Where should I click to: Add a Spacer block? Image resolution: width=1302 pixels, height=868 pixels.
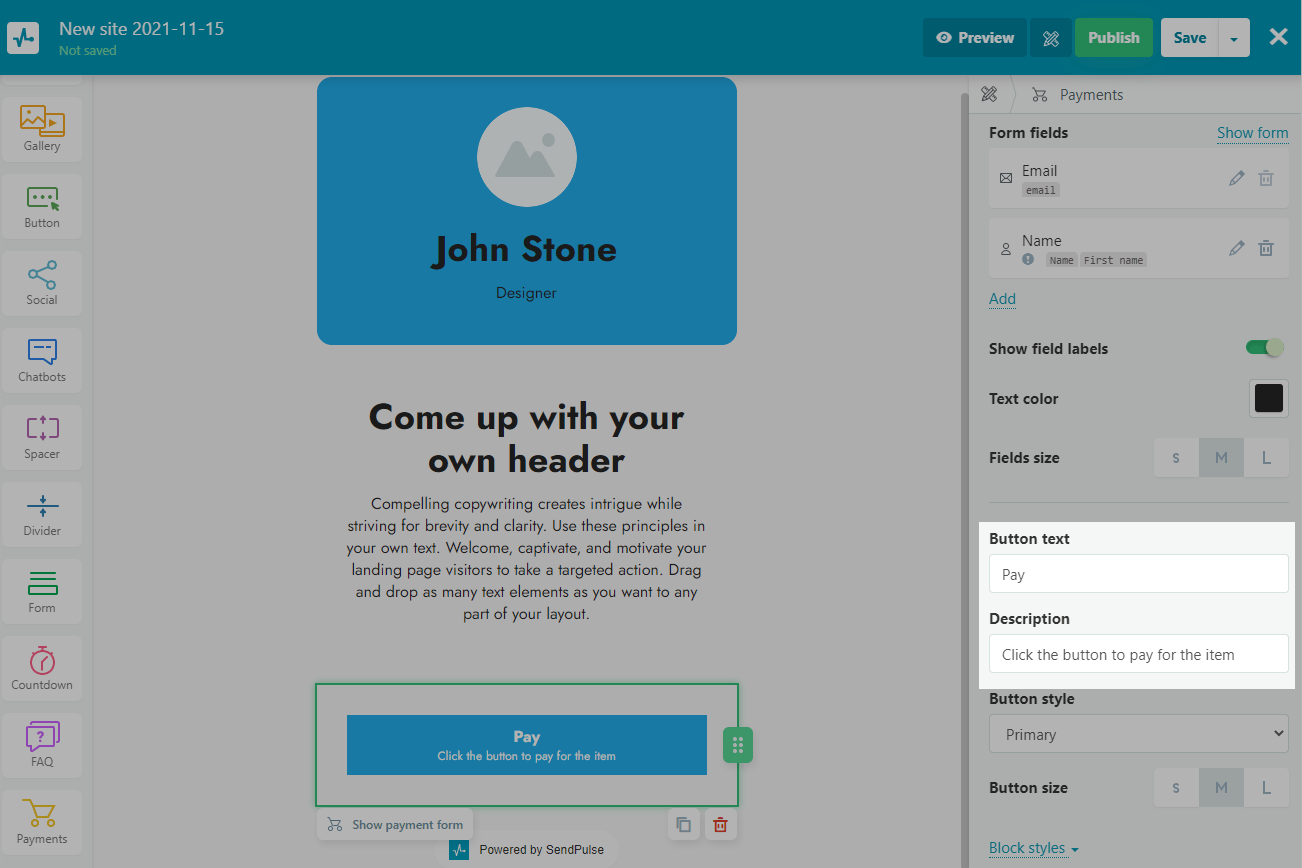(x=42, y=437)
